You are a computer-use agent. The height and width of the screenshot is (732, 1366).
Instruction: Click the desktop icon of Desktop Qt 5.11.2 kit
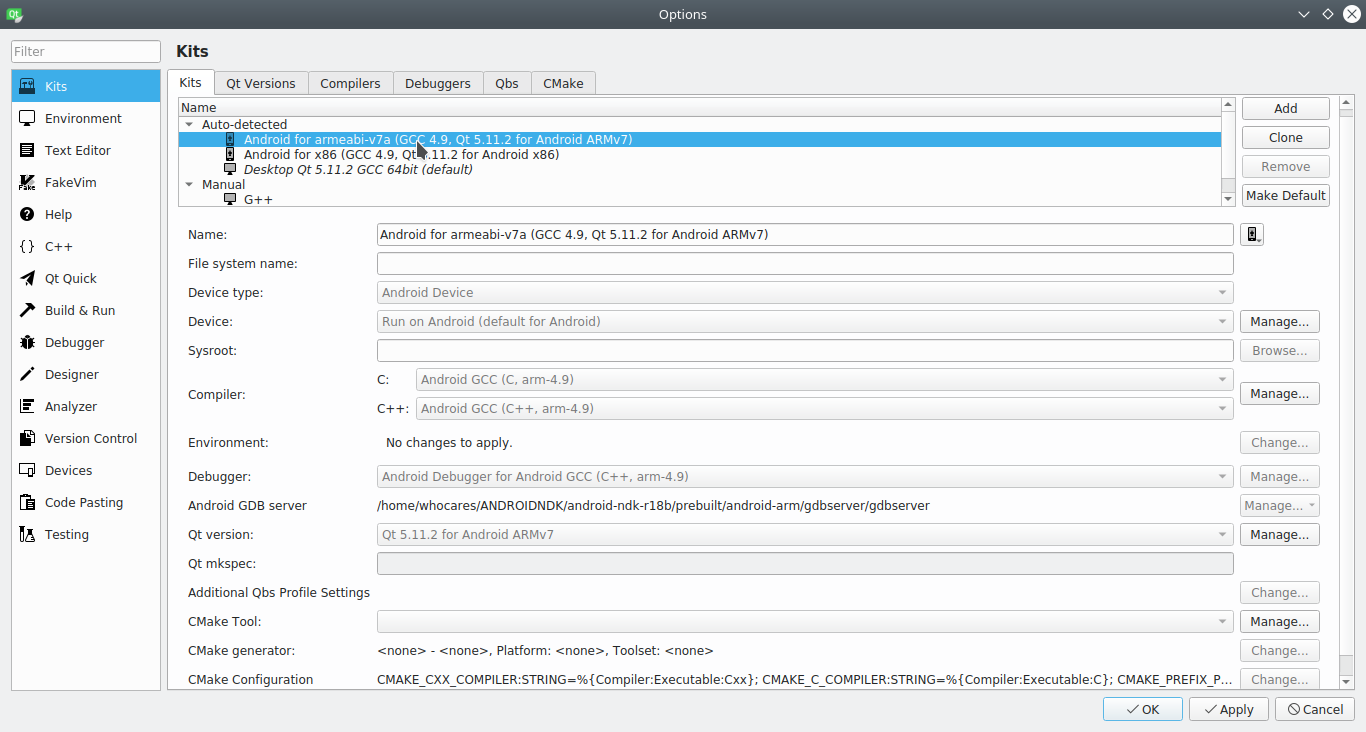coord(230,169)
